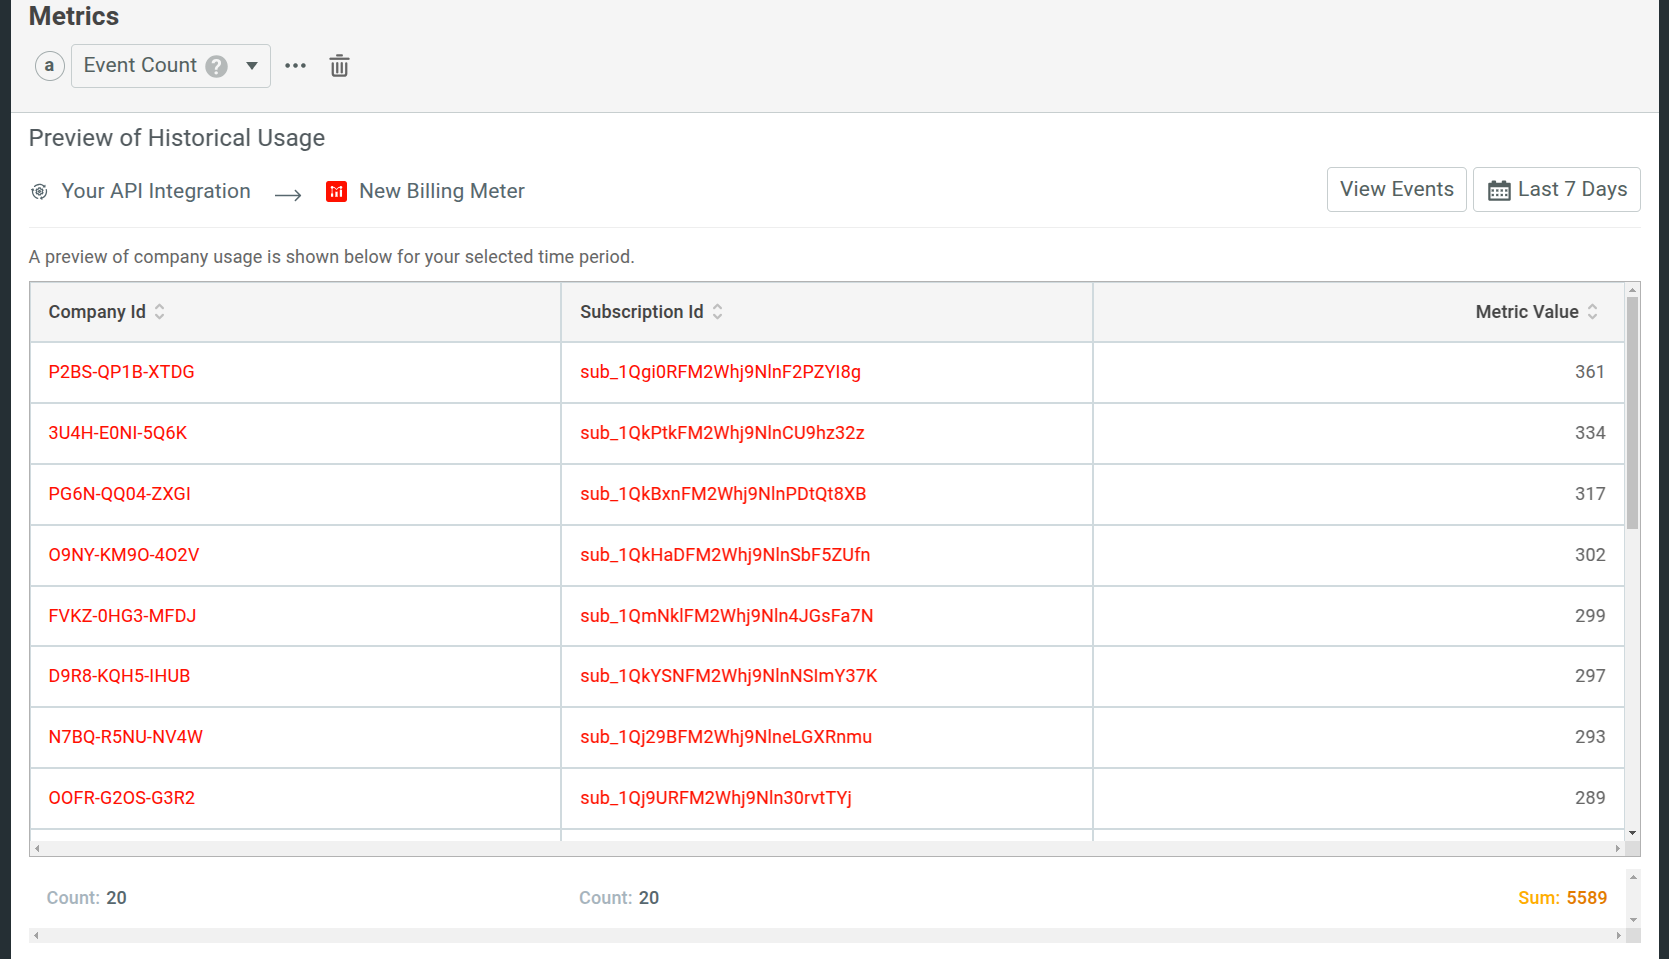
Task: Open the Last 7 Days date range picker
Action: 1556,189
